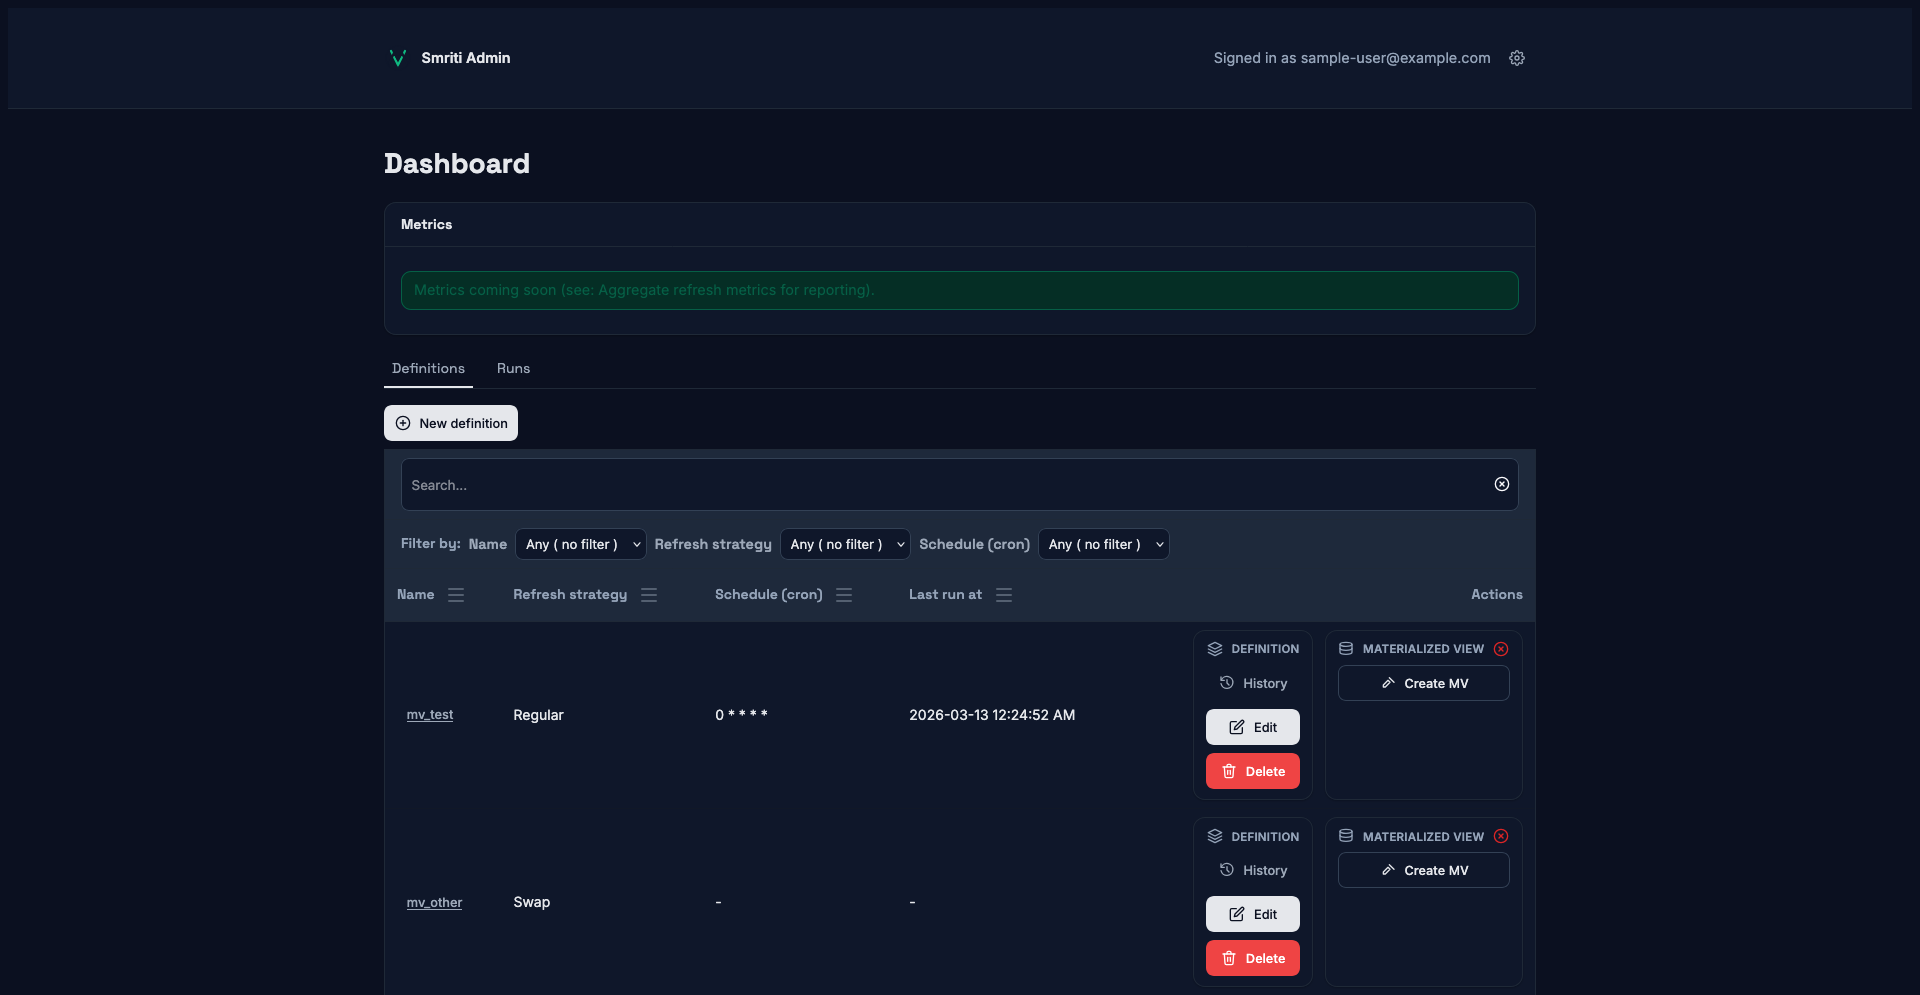
Task: Open the Last run at column menu icon
Action: 1004,595
